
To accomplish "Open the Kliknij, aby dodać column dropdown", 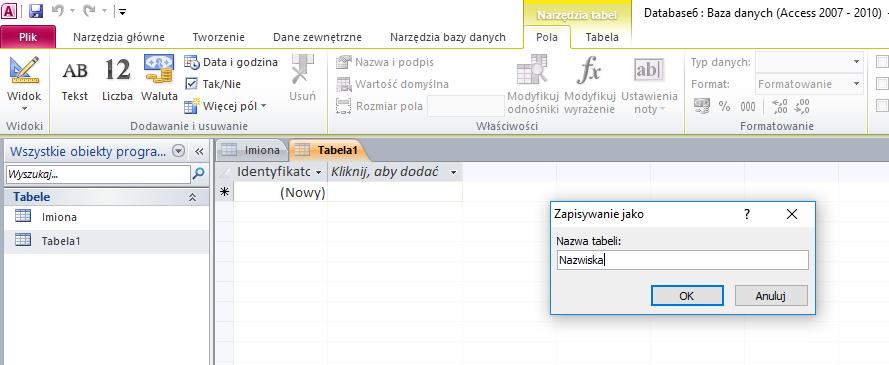I will coord(453,172).
